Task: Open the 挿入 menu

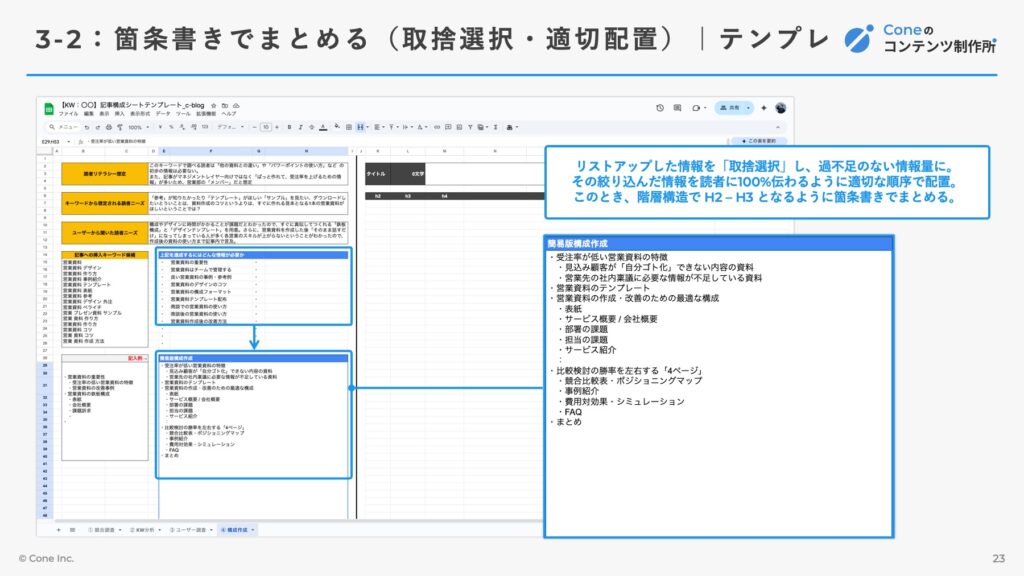Action: click(120, 114)
